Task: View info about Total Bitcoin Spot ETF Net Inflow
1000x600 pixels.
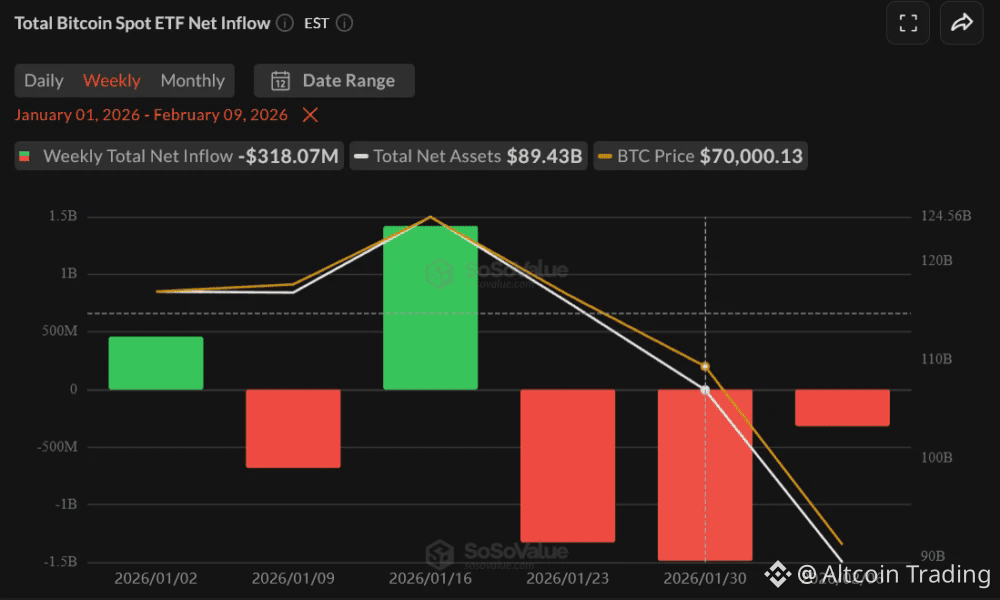Action: tap(285, 23)
